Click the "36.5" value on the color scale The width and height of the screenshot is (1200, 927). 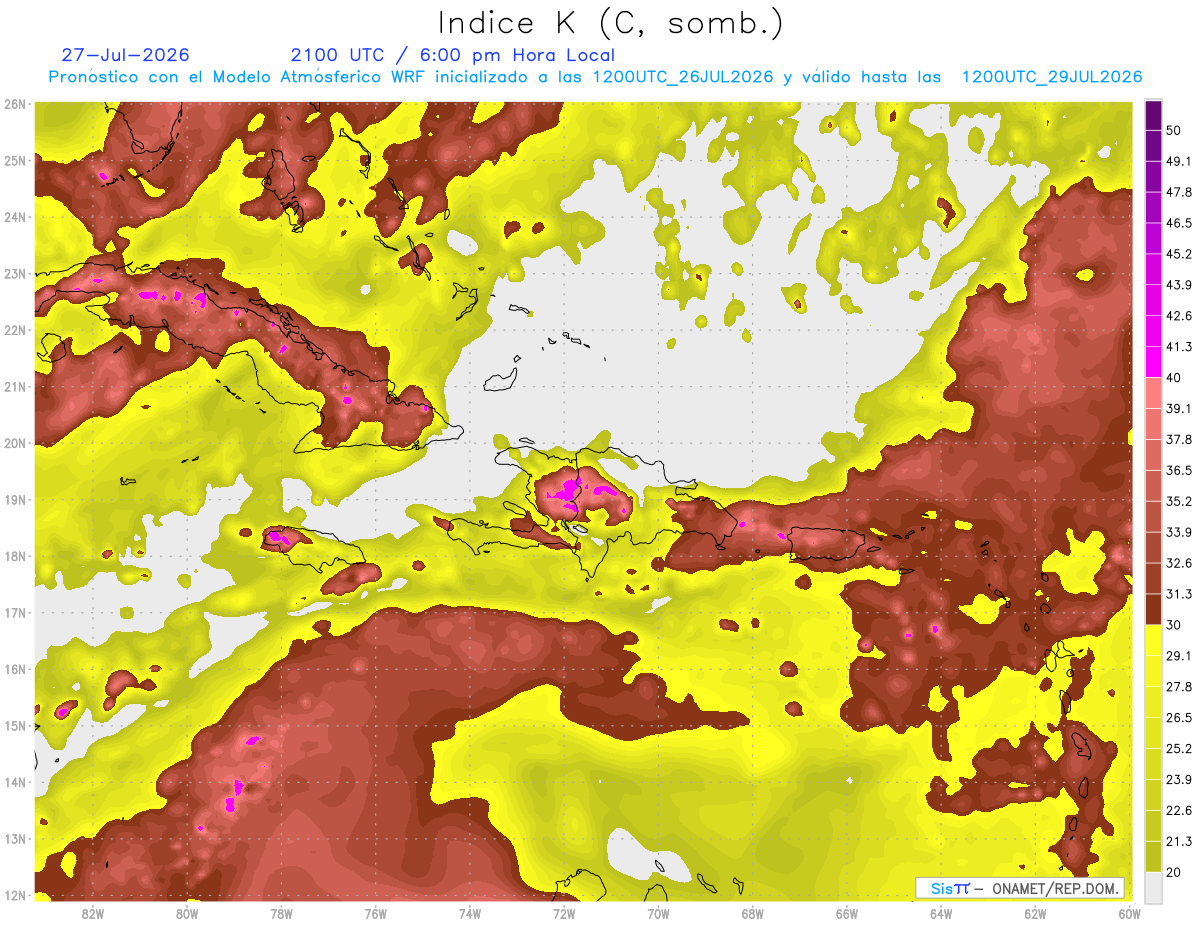coord(1179,470)
